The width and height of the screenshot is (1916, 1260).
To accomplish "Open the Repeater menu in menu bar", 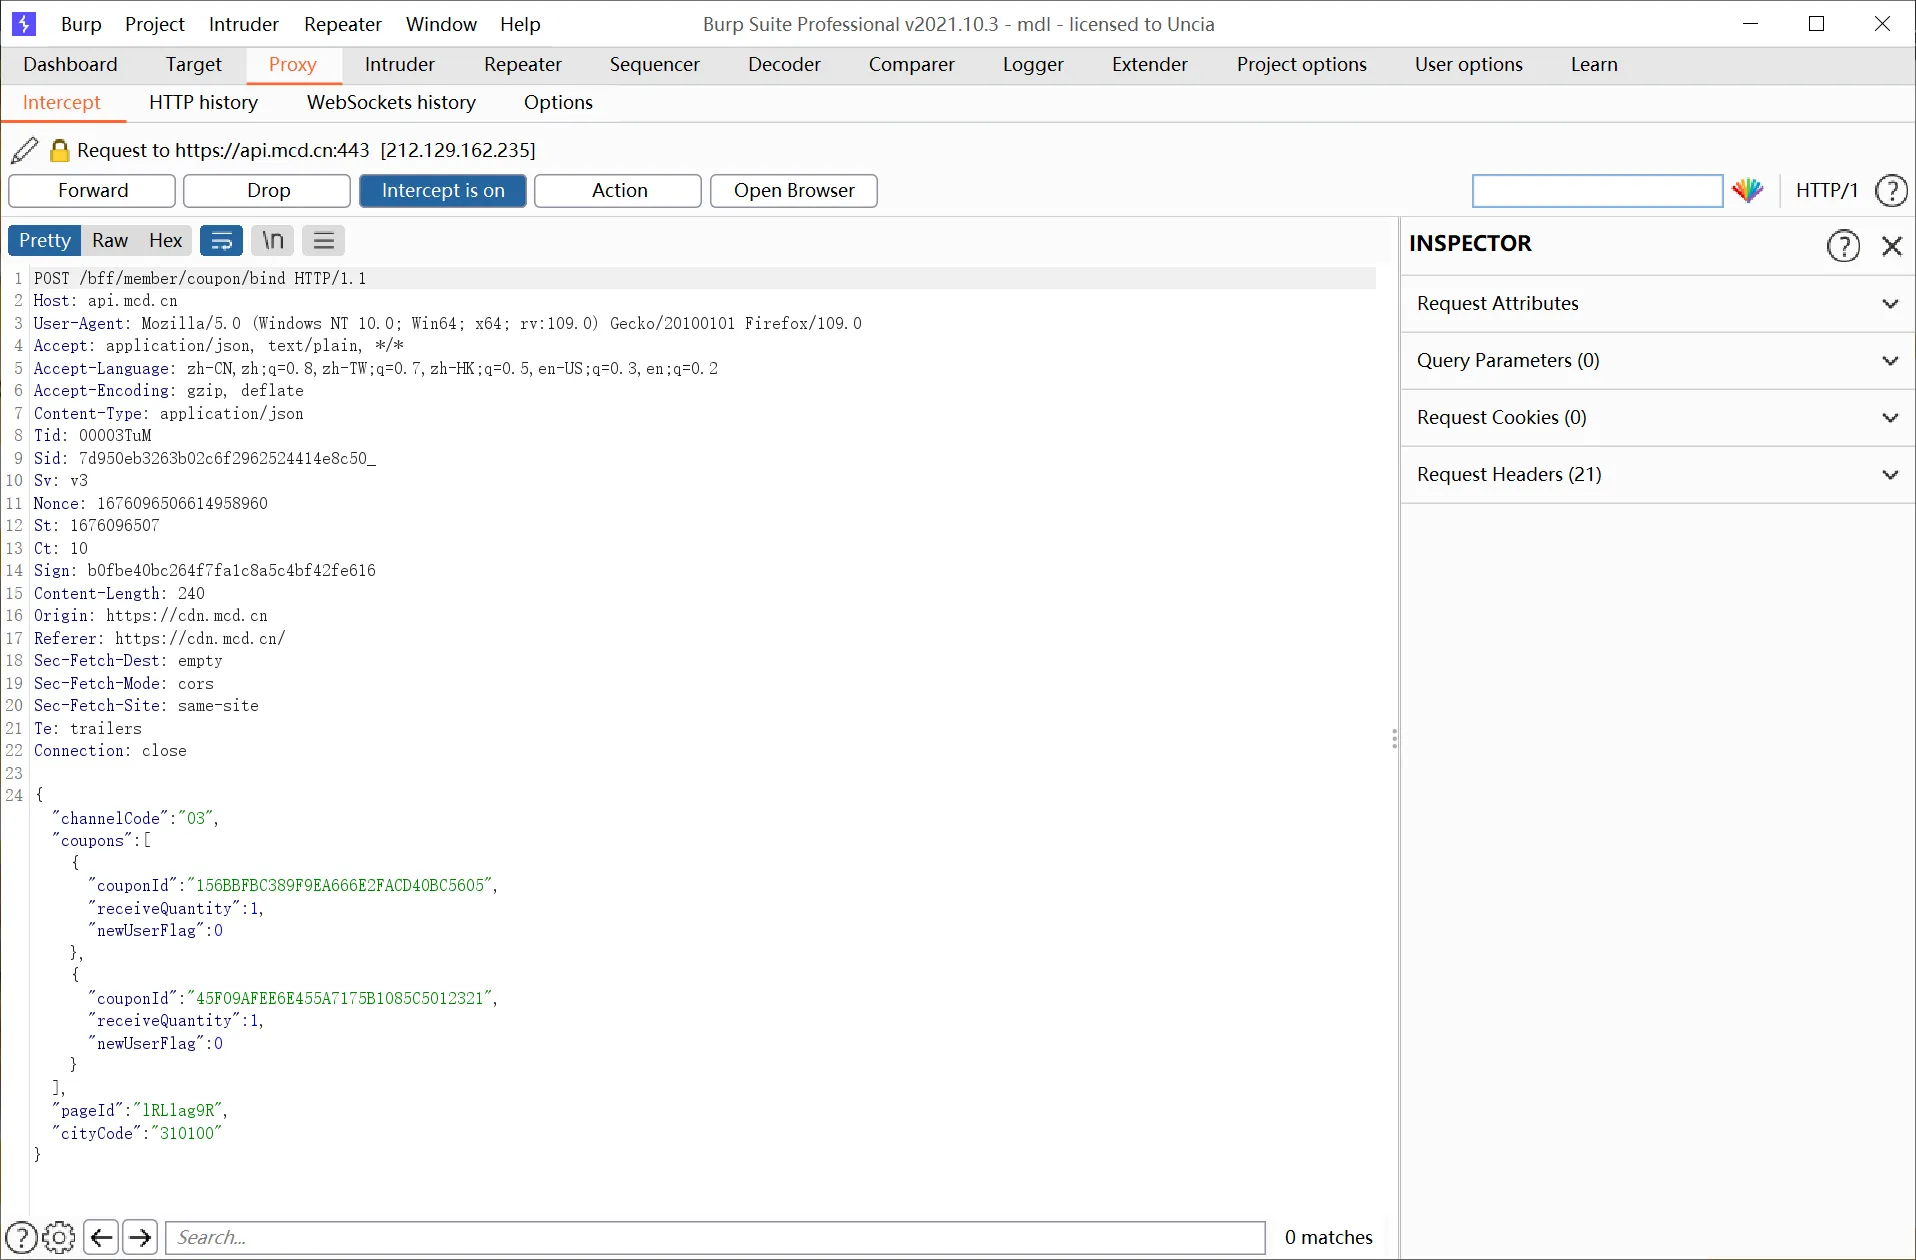I will (343, 24).
